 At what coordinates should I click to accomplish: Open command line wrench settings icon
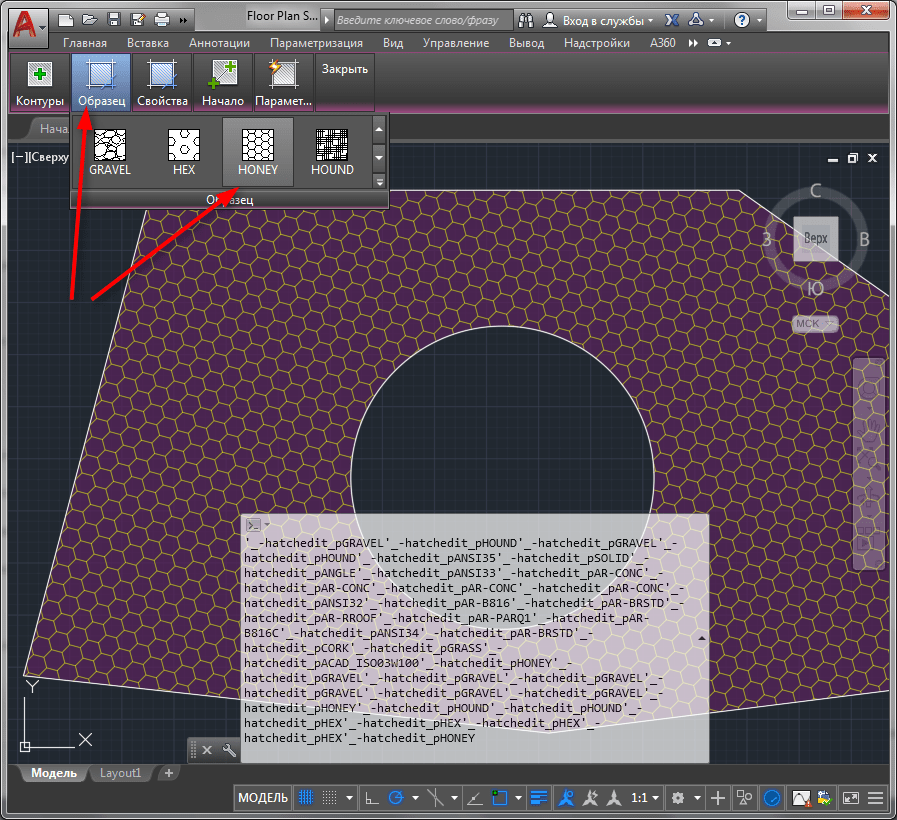(229, 750)
